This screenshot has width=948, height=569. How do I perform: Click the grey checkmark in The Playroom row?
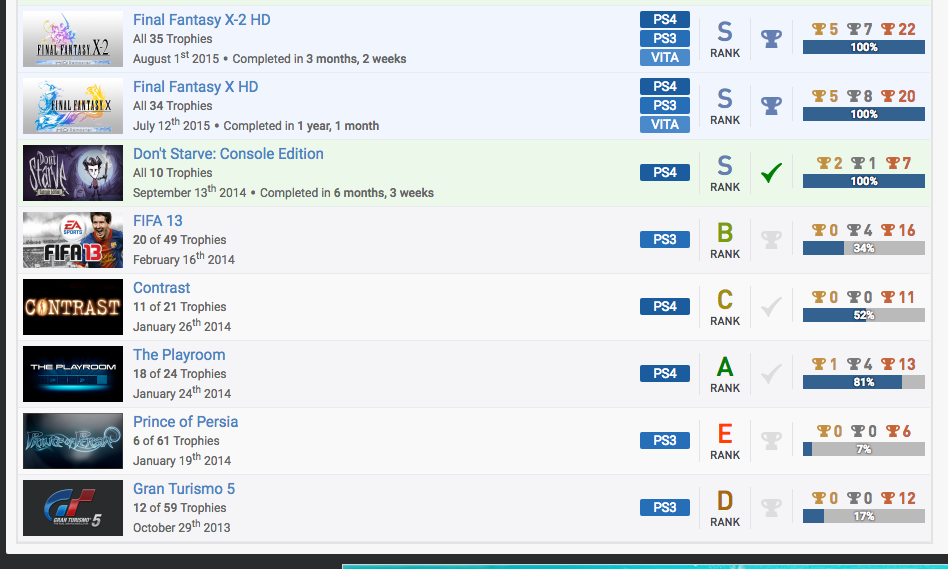[x=771, y=374]
